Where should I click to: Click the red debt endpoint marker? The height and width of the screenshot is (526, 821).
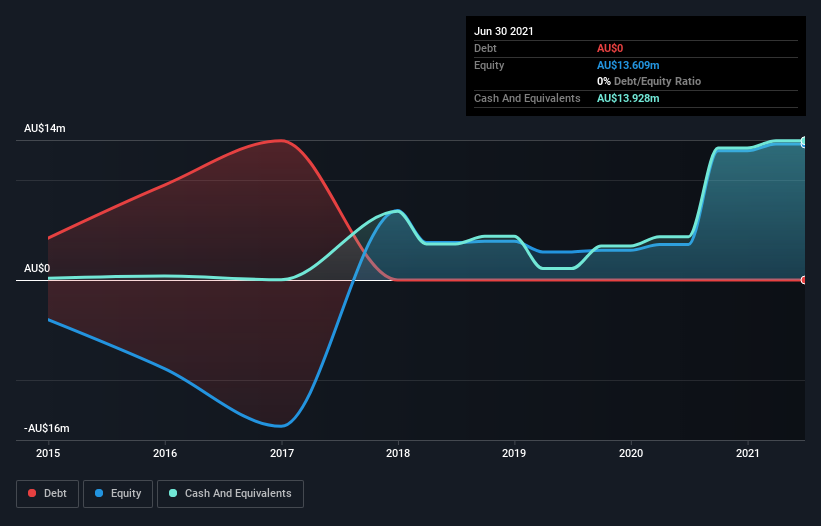pos(804,280)
